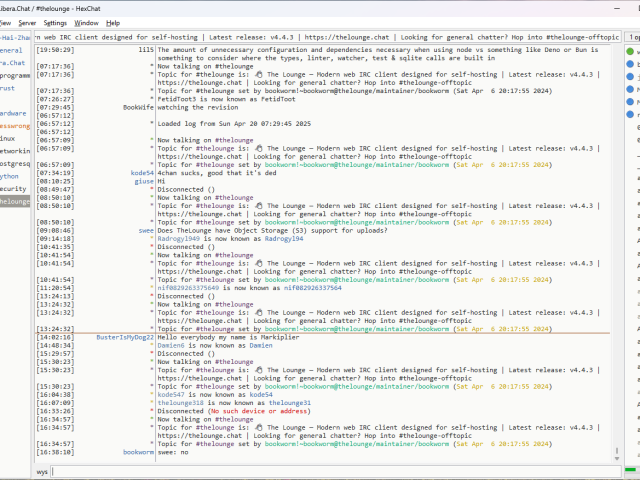Switch to the linux channel
Screen dimensions: 640x480
(8, 138)
